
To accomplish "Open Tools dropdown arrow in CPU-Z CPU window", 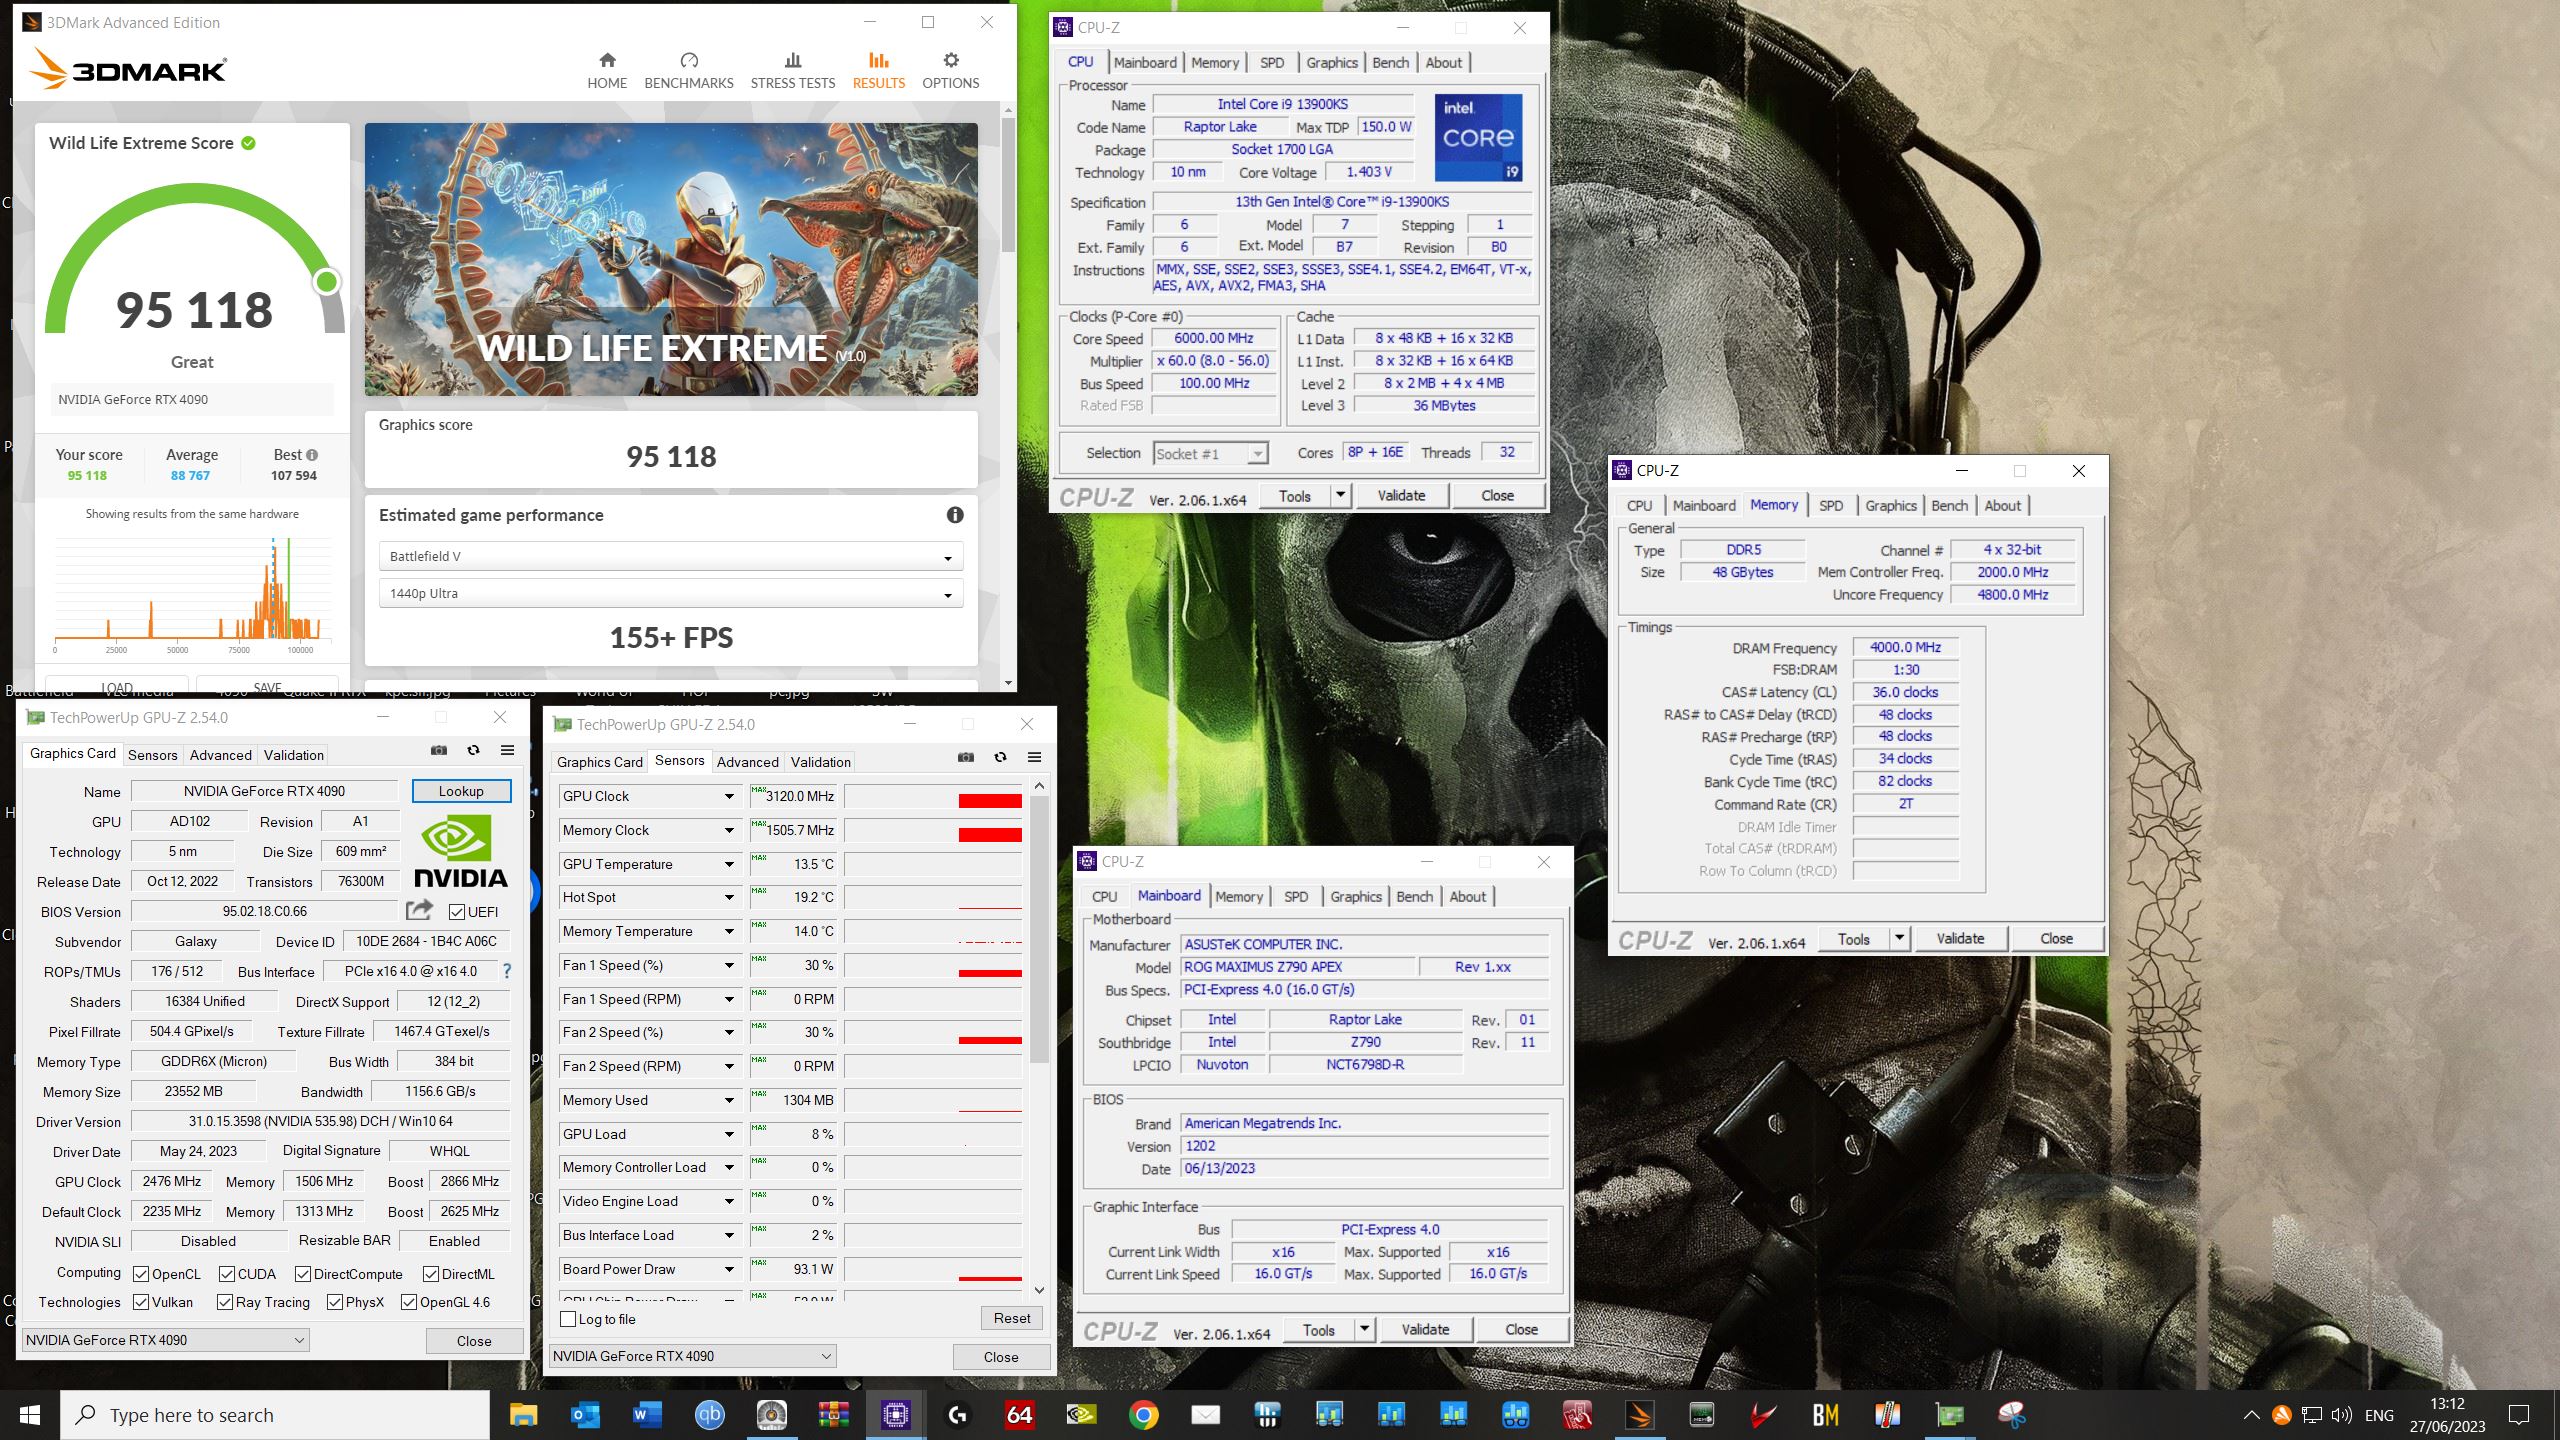I will 1340,495.
